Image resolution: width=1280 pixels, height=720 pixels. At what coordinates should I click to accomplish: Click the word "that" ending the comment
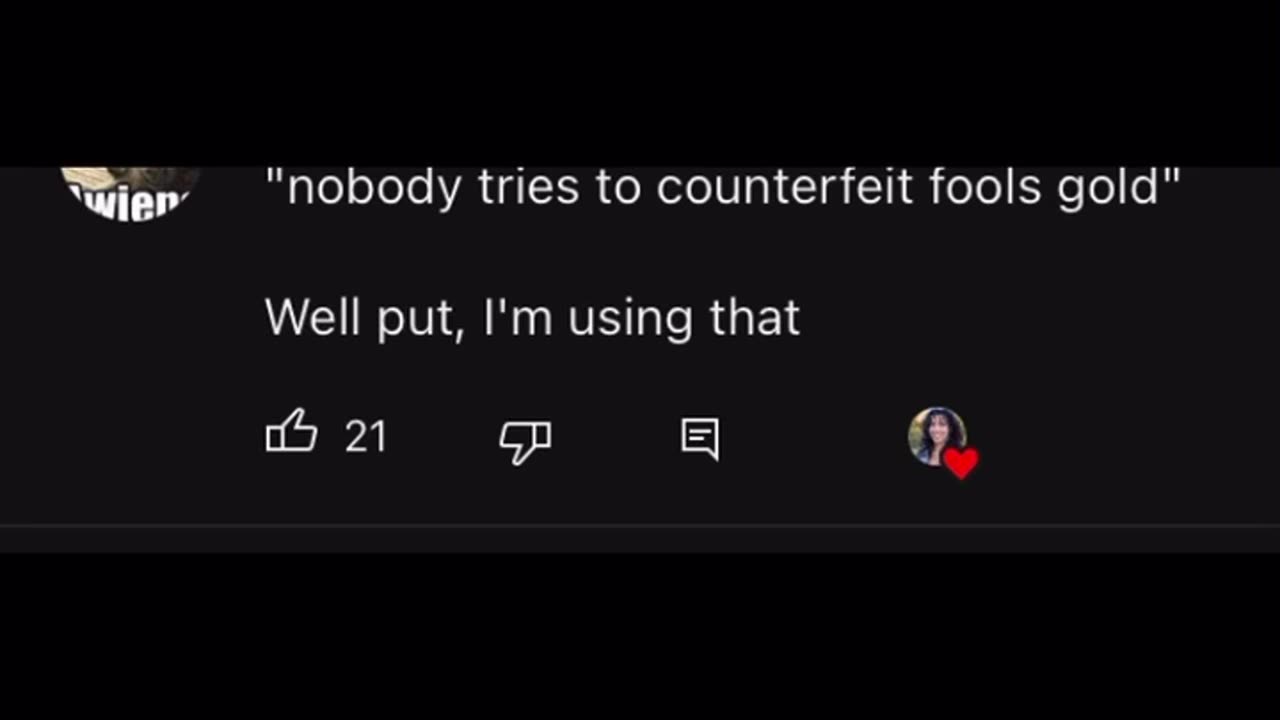point(755,318)
